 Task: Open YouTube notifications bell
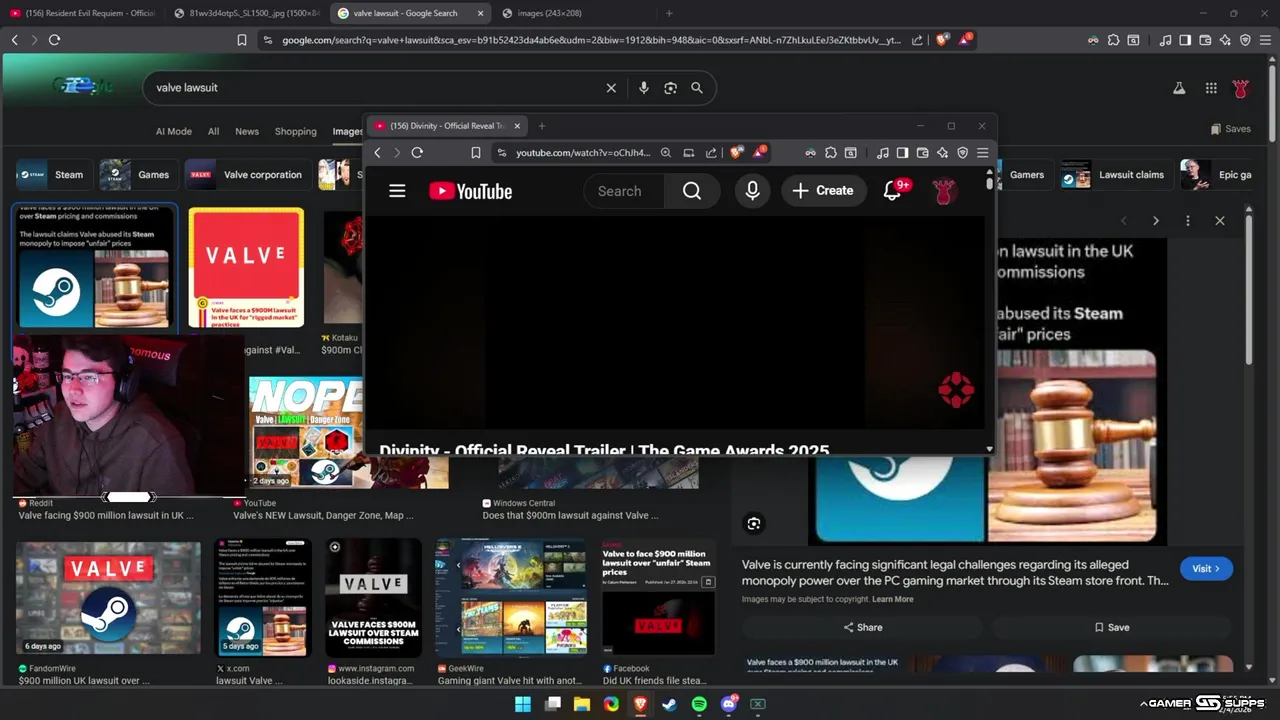point(893,191)
